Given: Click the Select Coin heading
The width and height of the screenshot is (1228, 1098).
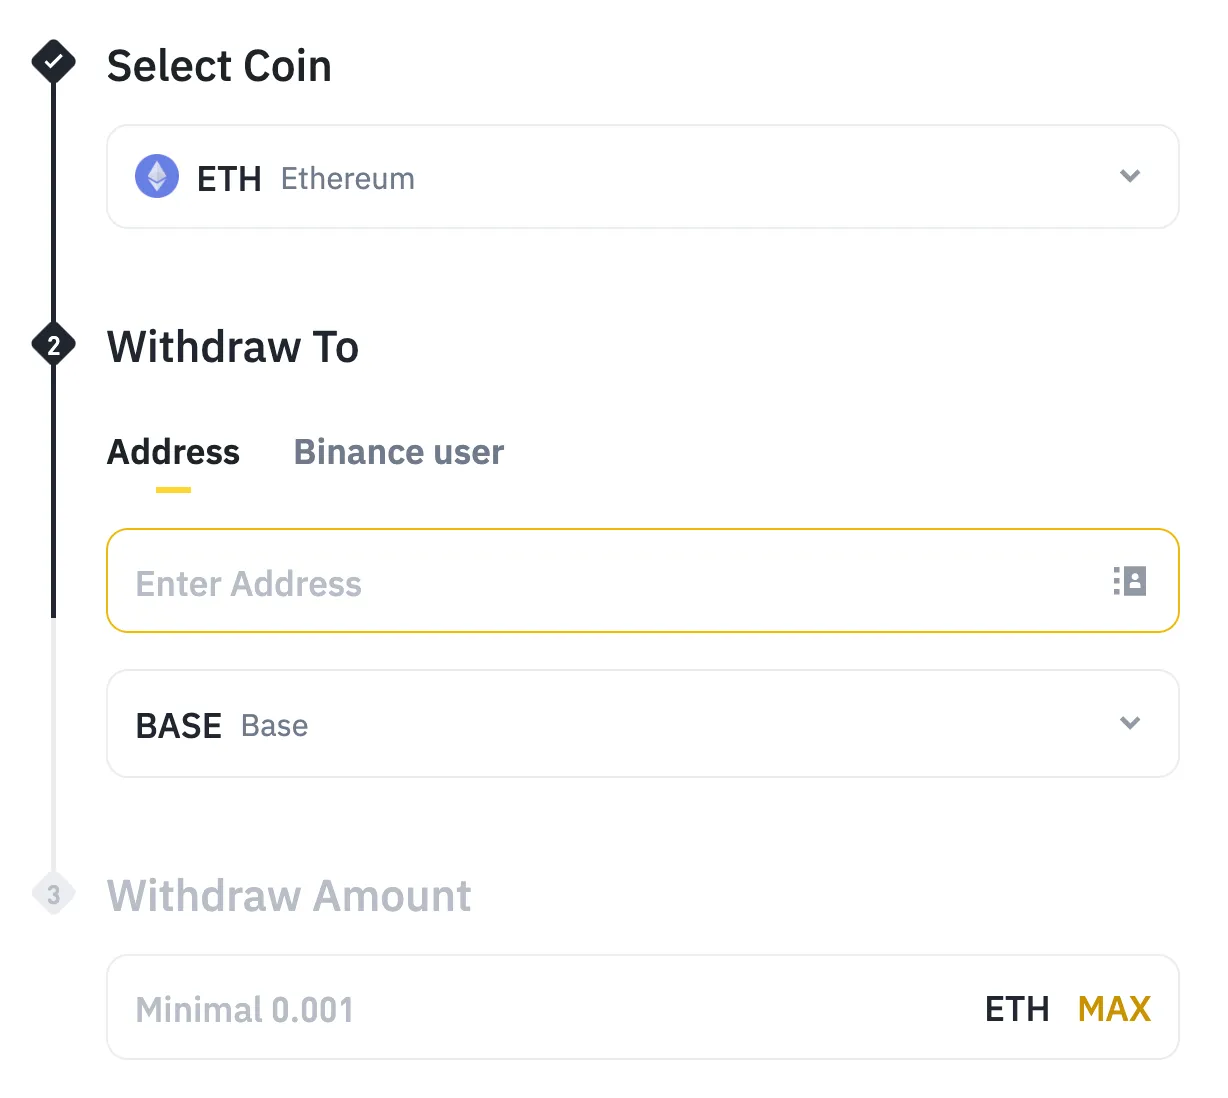Looking at the screenshot, I should tap(218, 66).
